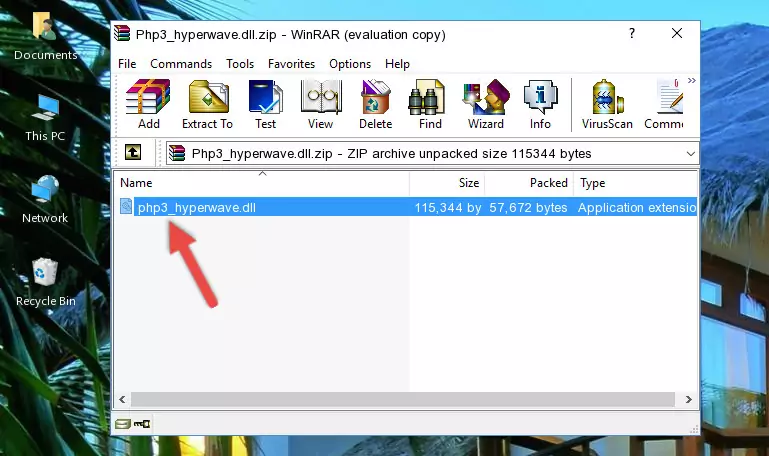Click the php3_hyperwave.dll file icon

126,206
